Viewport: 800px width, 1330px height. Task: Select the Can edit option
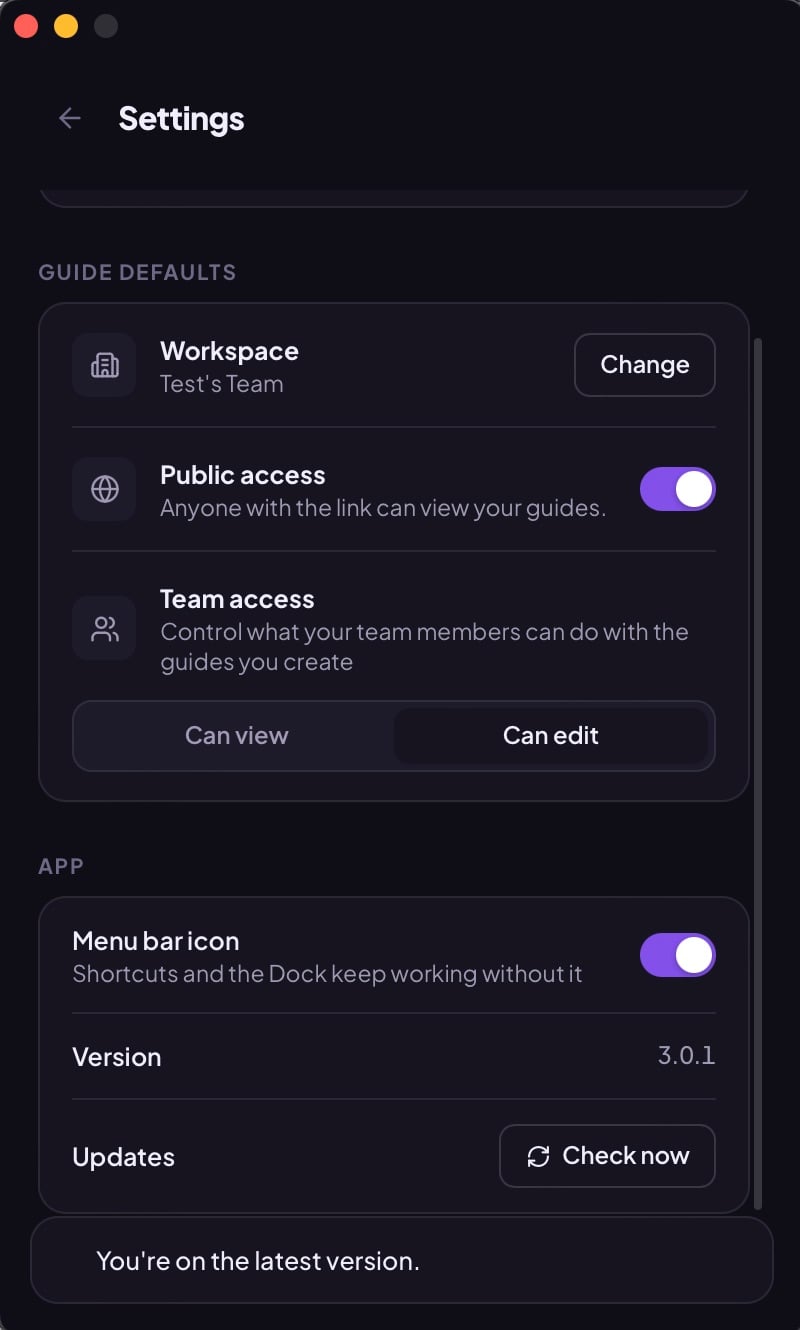point(551,736)
